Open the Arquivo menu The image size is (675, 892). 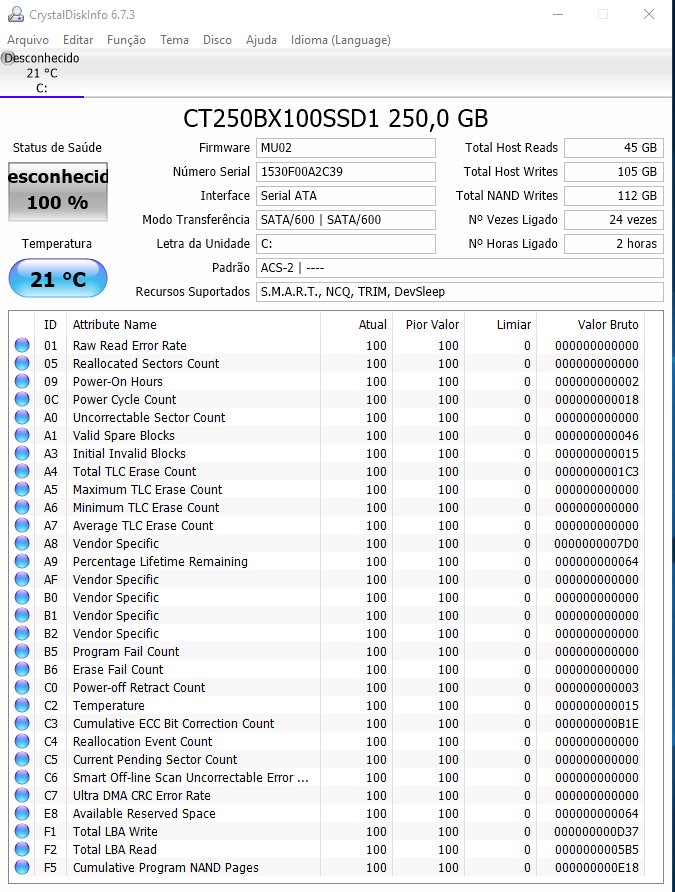click(x=28, y=40)
